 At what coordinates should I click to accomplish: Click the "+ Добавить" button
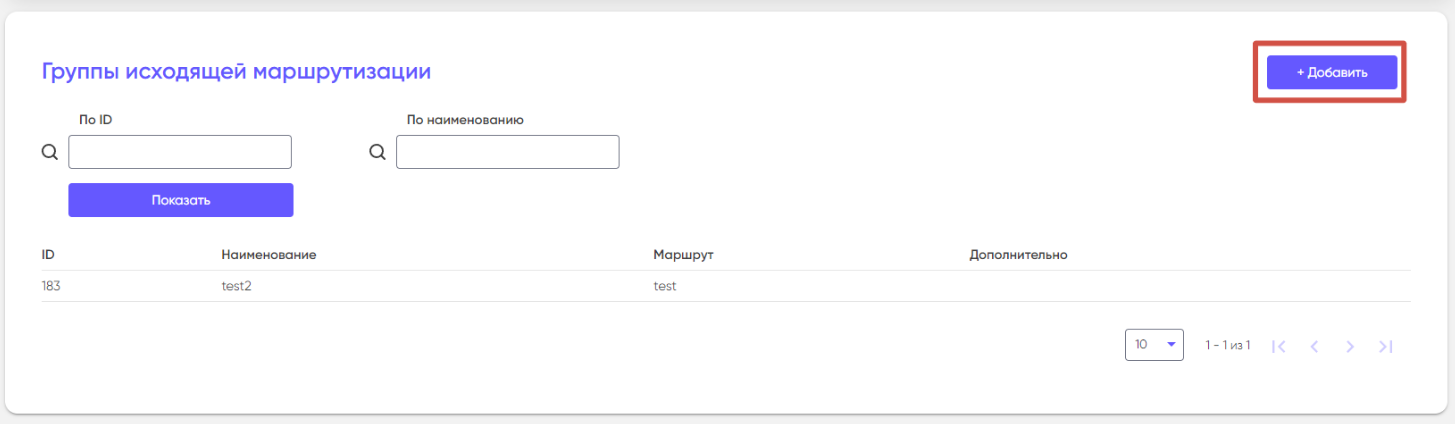pos(1331,72)
